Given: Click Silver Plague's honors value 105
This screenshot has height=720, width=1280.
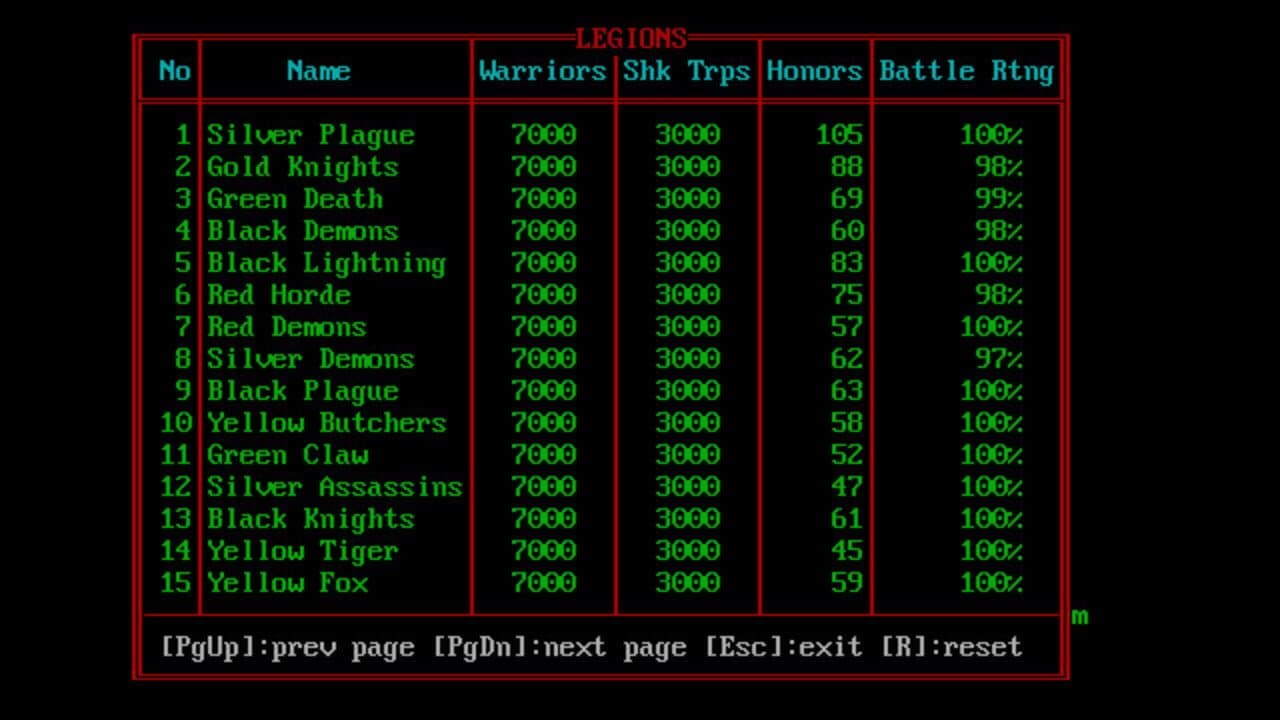Looking at the screenshot, I should (839, 135).
